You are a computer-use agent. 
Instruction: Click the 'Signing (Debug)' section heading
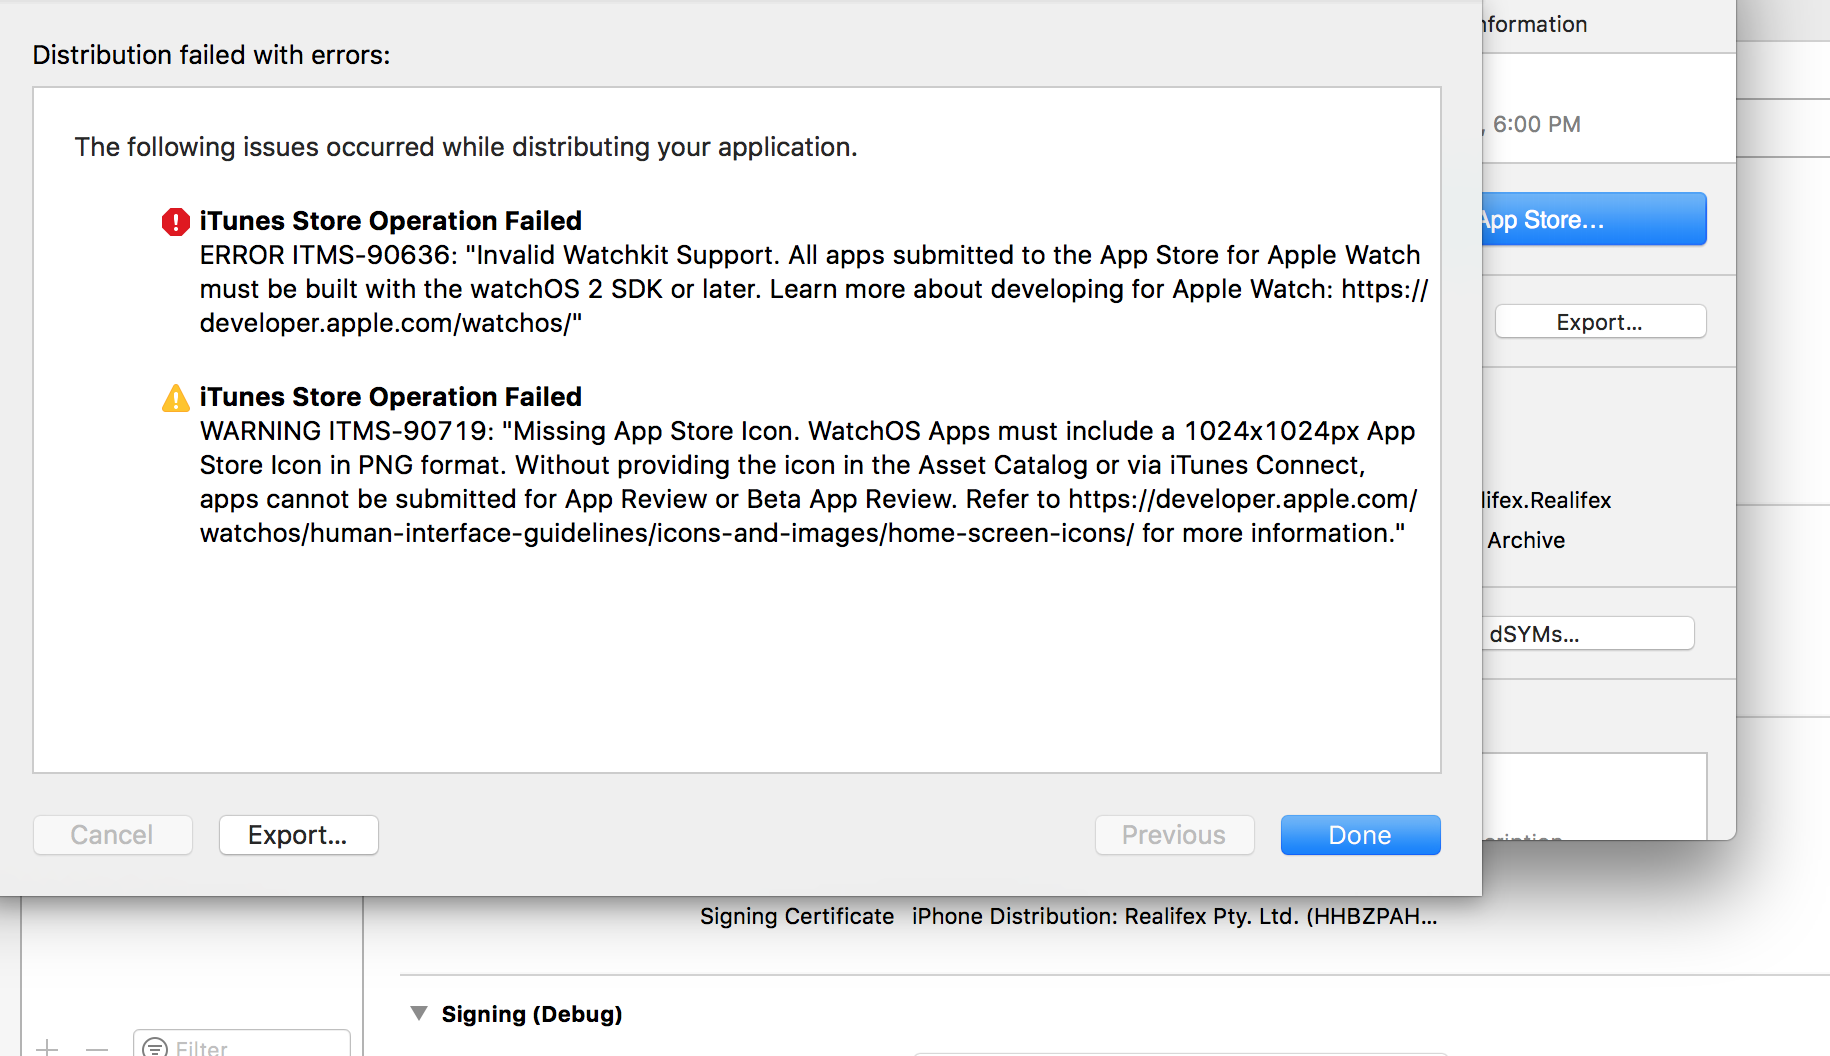(532, 1014)
